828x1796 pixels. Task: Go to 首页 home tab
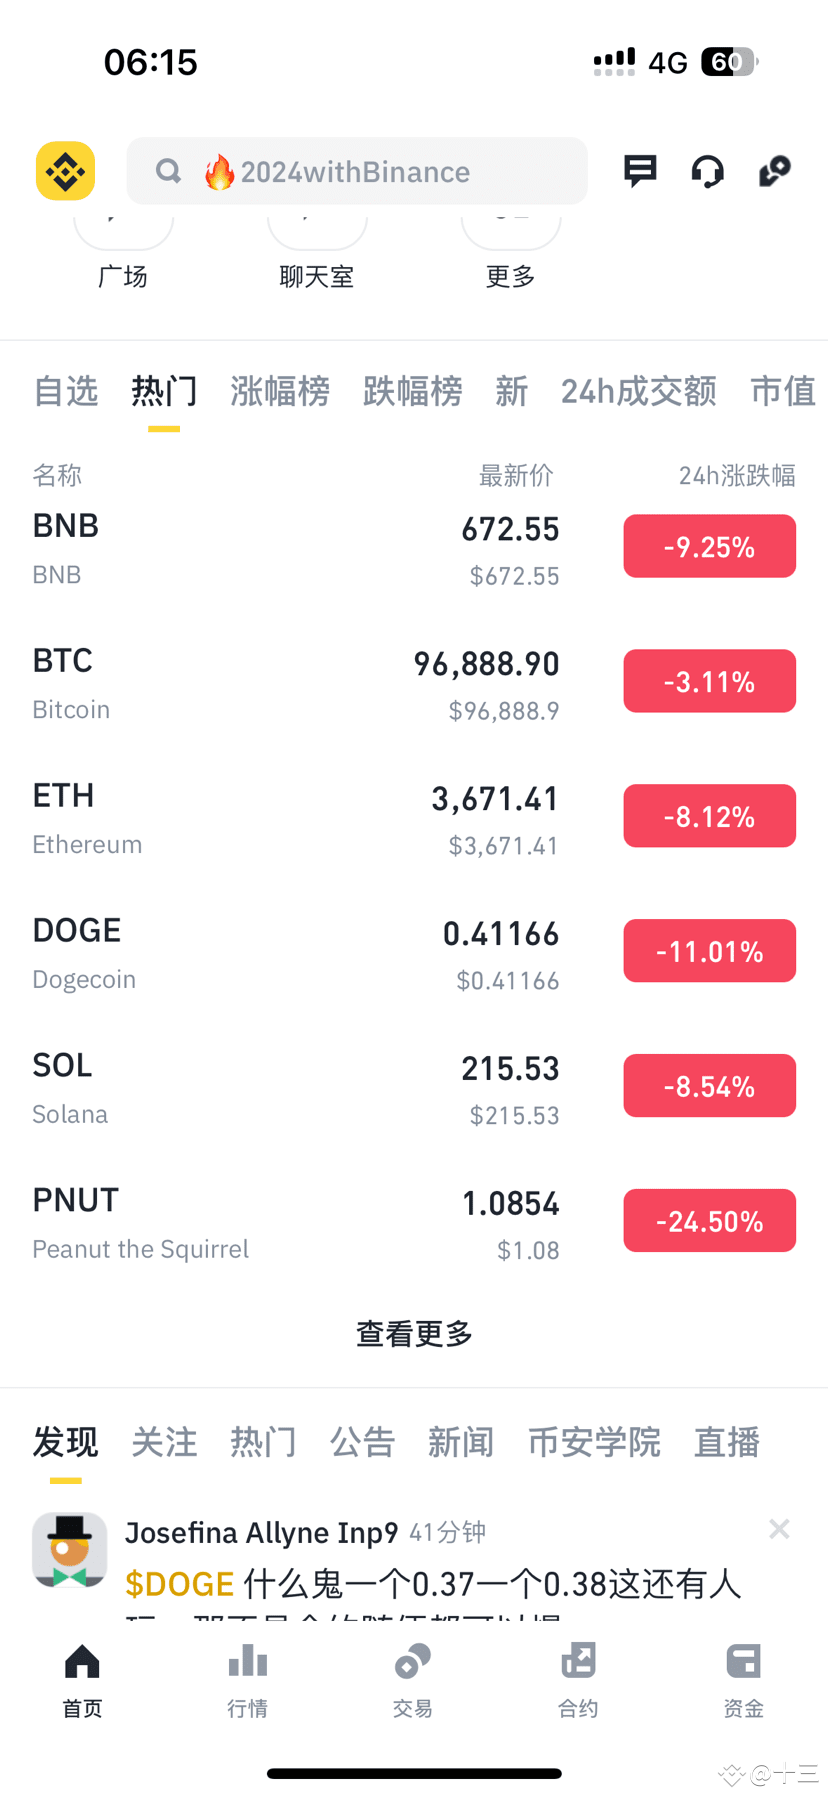[82, 1680]
